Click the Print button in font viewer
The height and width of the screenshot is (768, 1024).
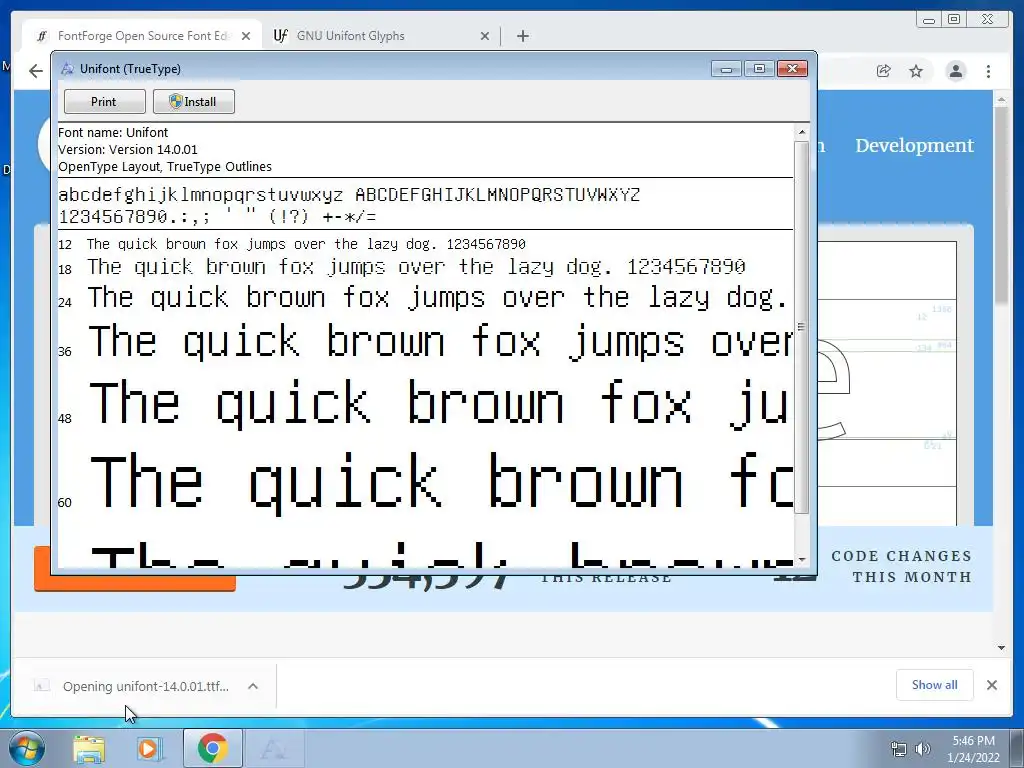(x=104, y=102)
